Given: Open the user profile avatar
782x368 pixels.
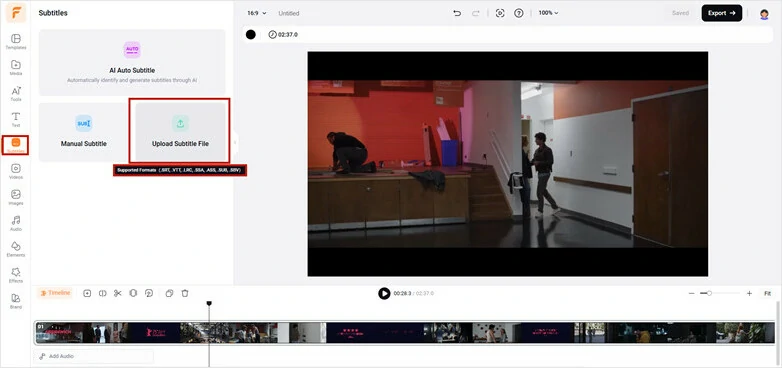Looking at the screenshot, I should click(x=764, y=14).
